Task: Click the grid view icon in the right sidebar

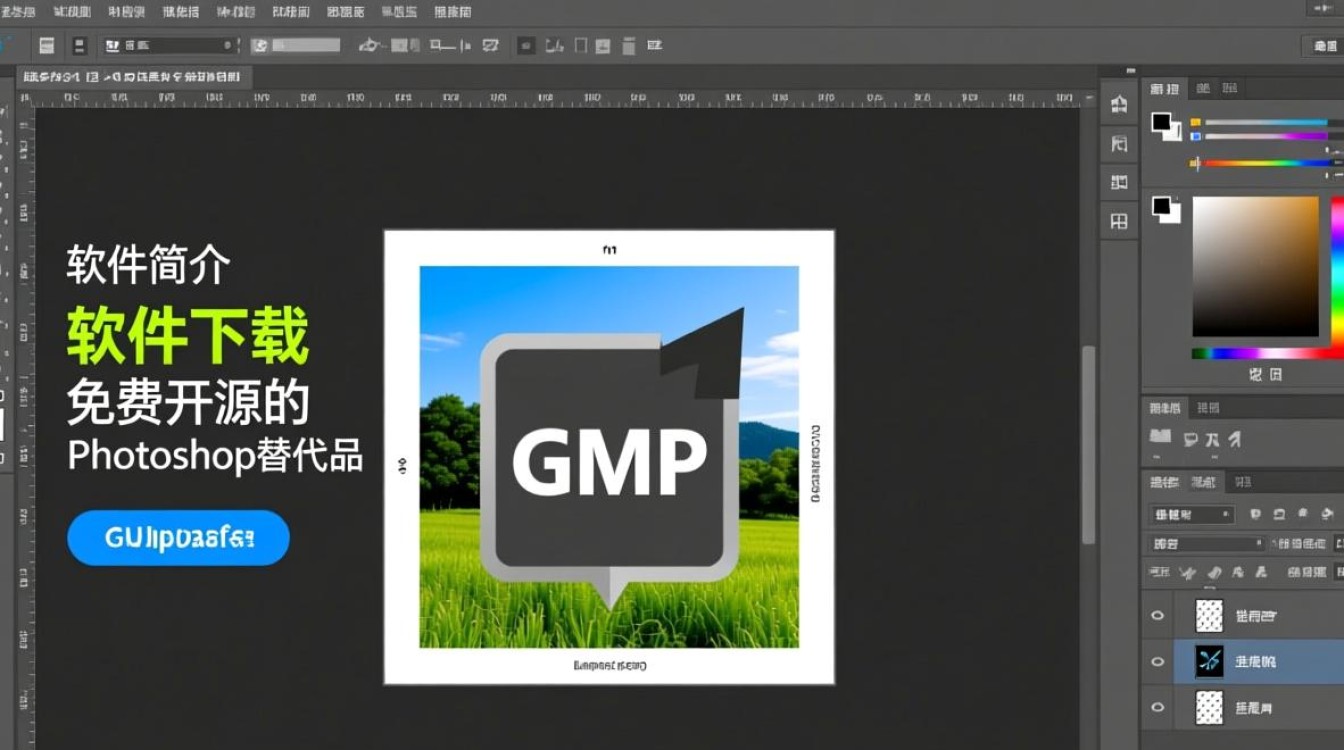Action: [x=1118, y=218]
